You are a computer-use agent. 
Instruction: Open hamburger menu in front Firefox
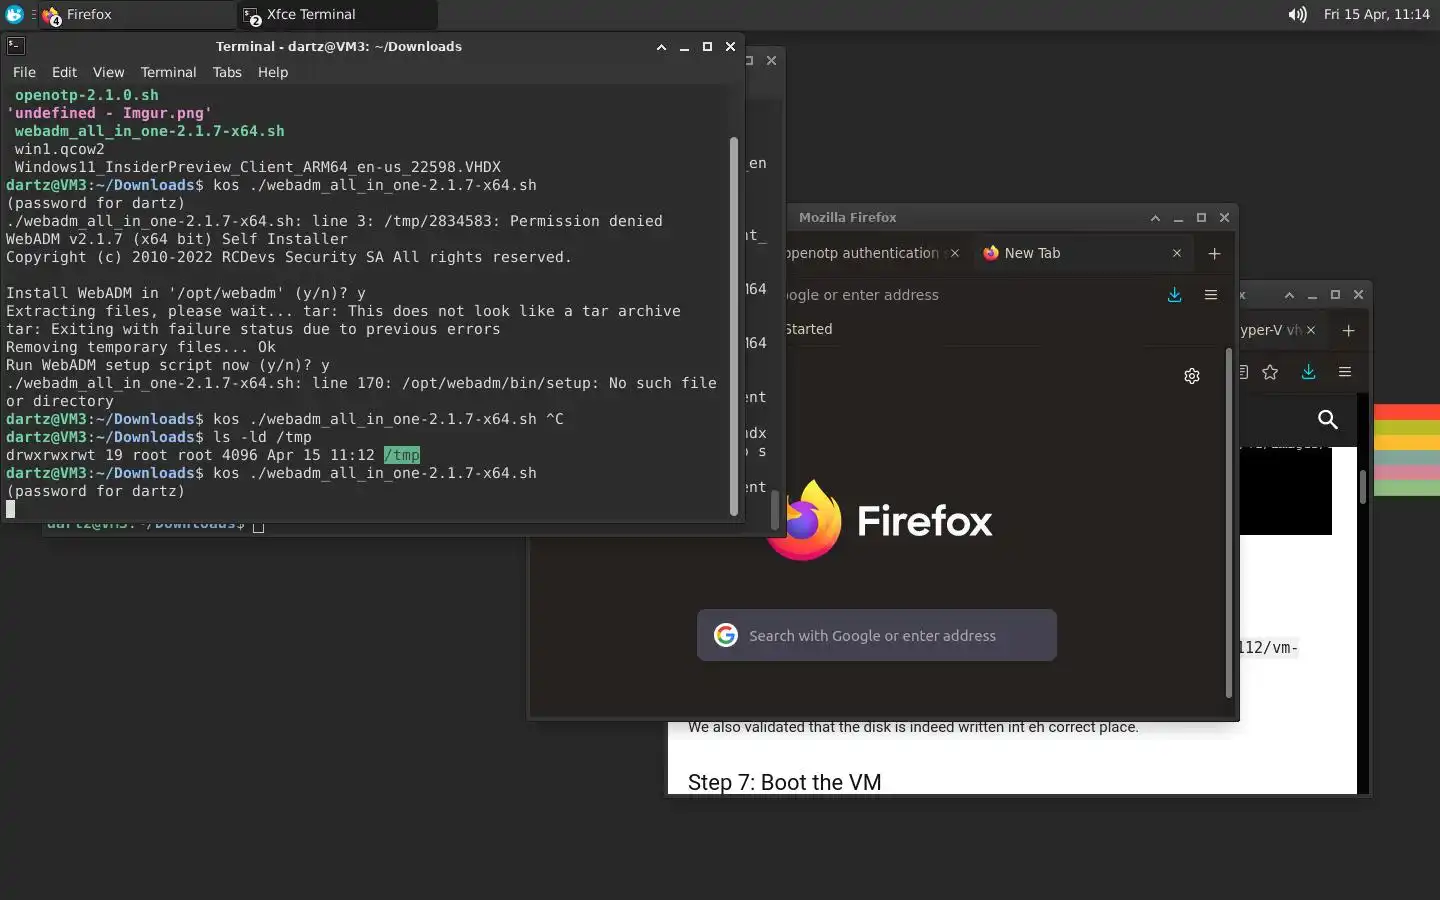click(1210, 295)
